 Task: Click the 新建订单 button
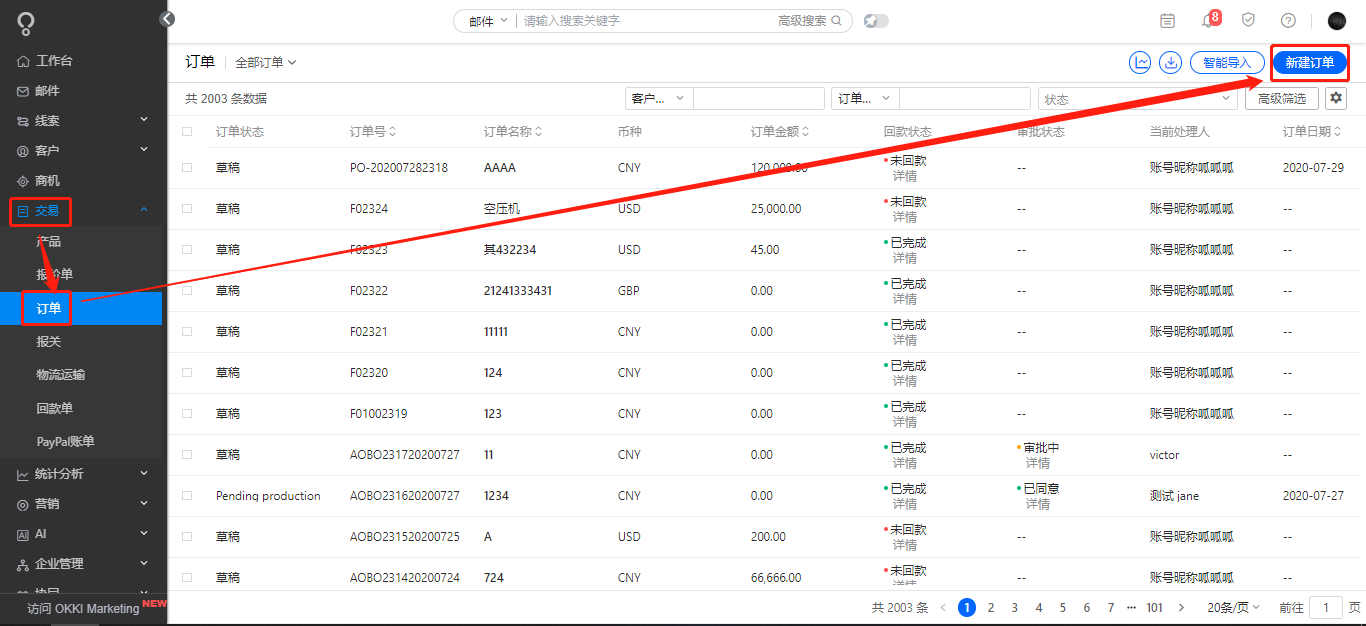(x=1309, y=61)
